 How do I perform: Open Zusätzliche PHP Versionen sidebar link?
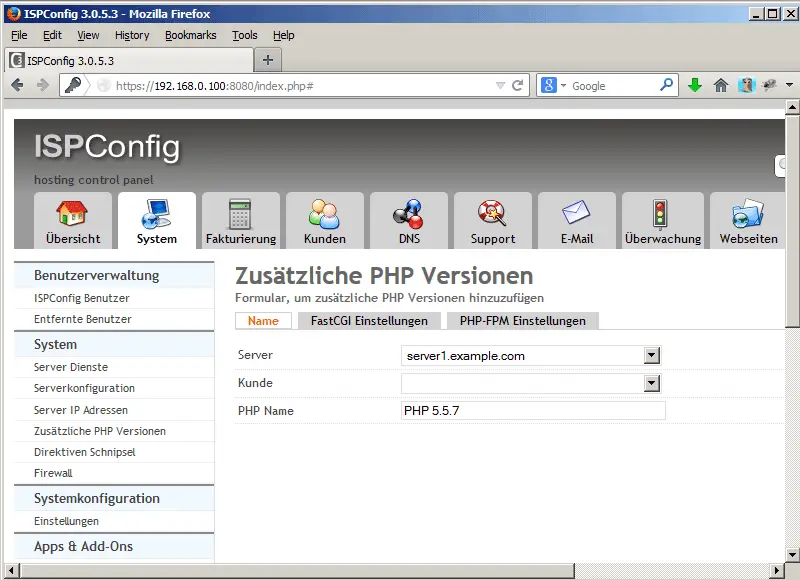pyautogui.click(x=100, y=431)
